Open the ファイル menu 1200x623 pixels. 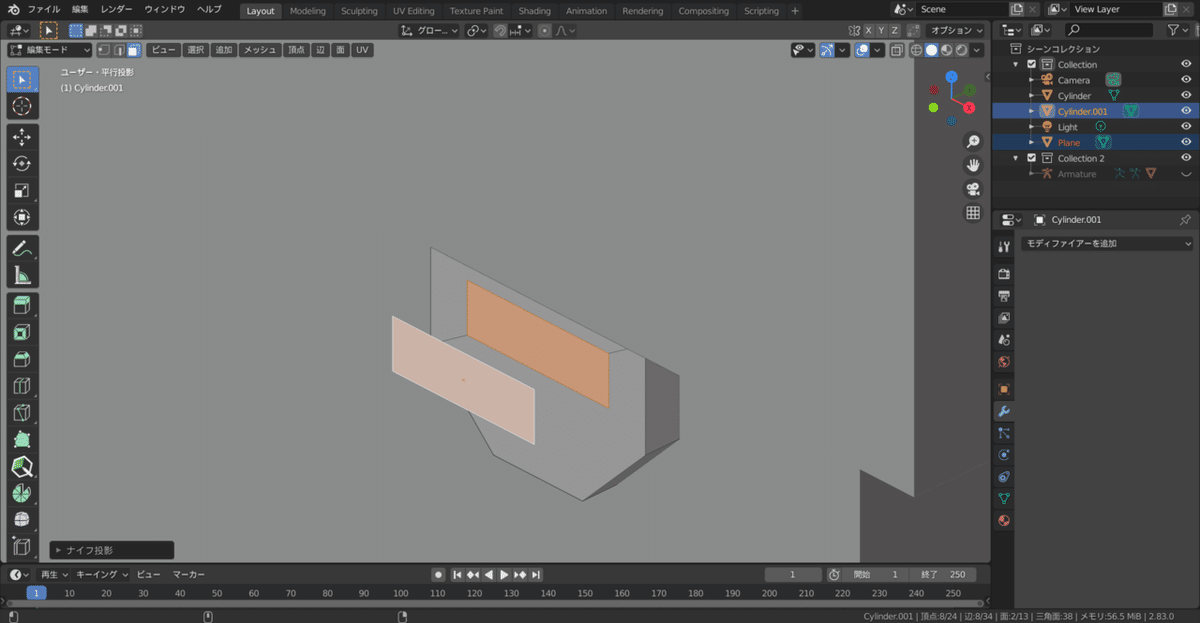[43, 10]
